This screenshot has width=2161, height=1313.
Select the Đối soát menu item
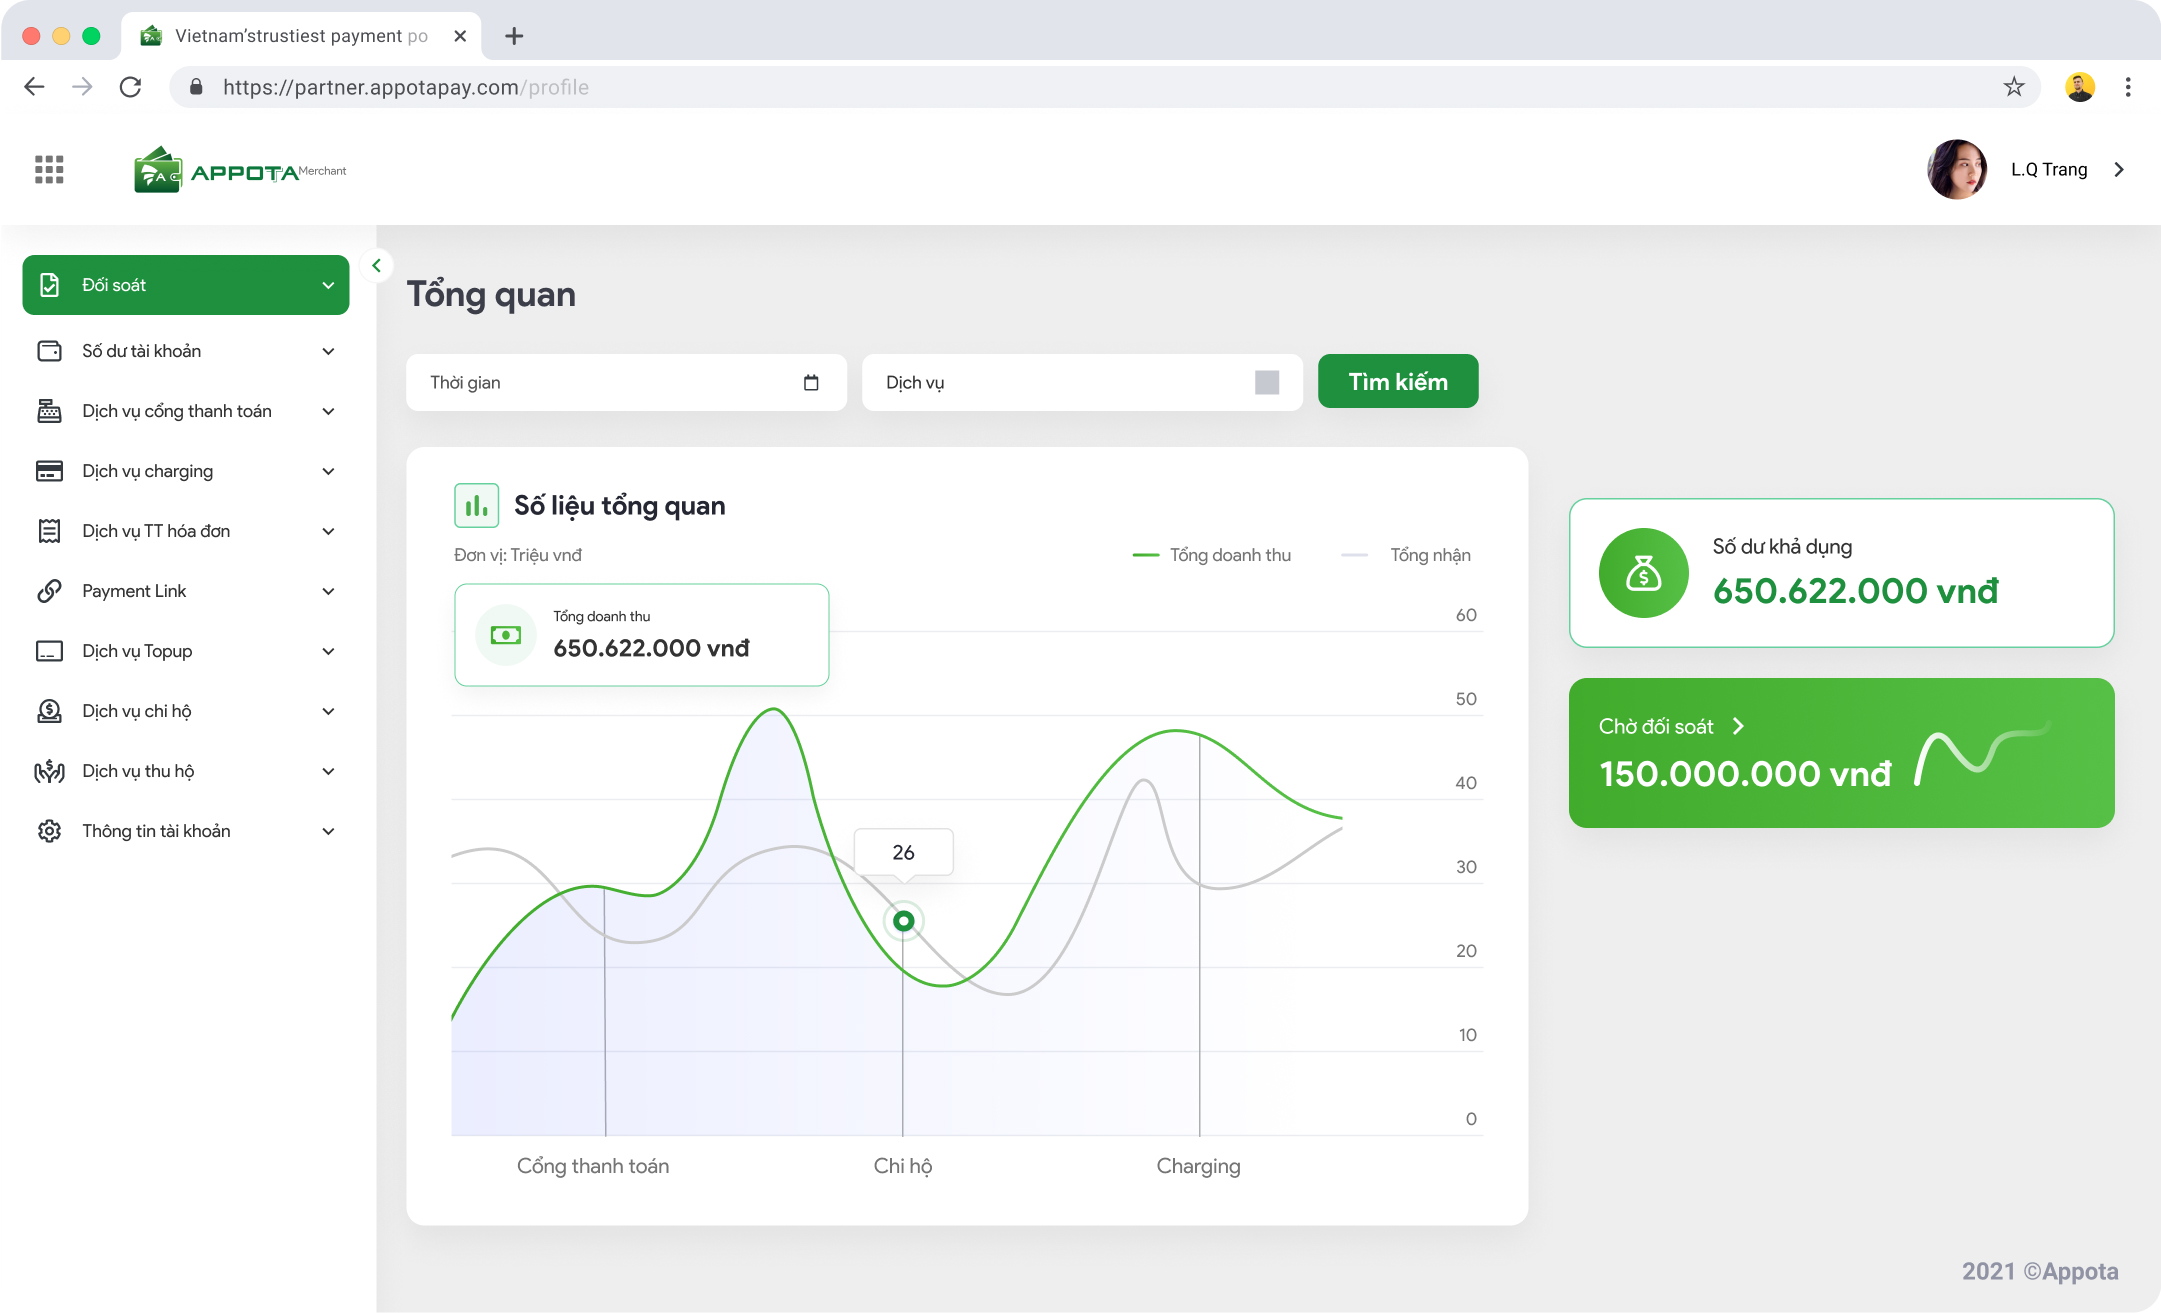point(185,285)
